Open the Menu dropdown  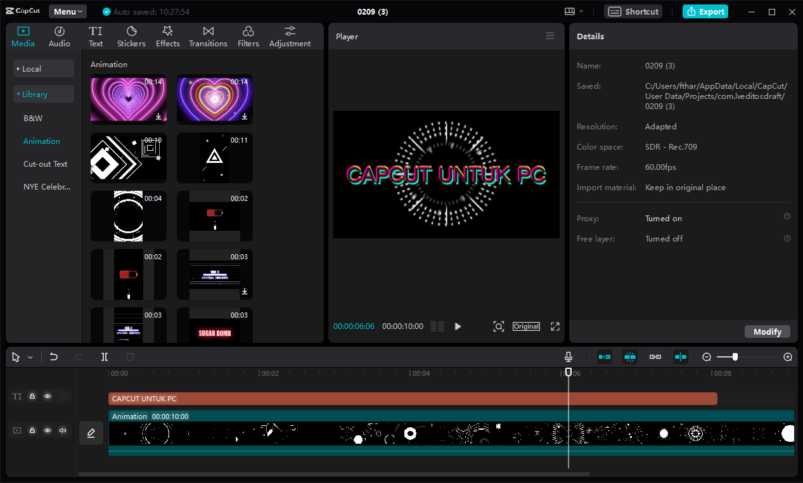68,11
